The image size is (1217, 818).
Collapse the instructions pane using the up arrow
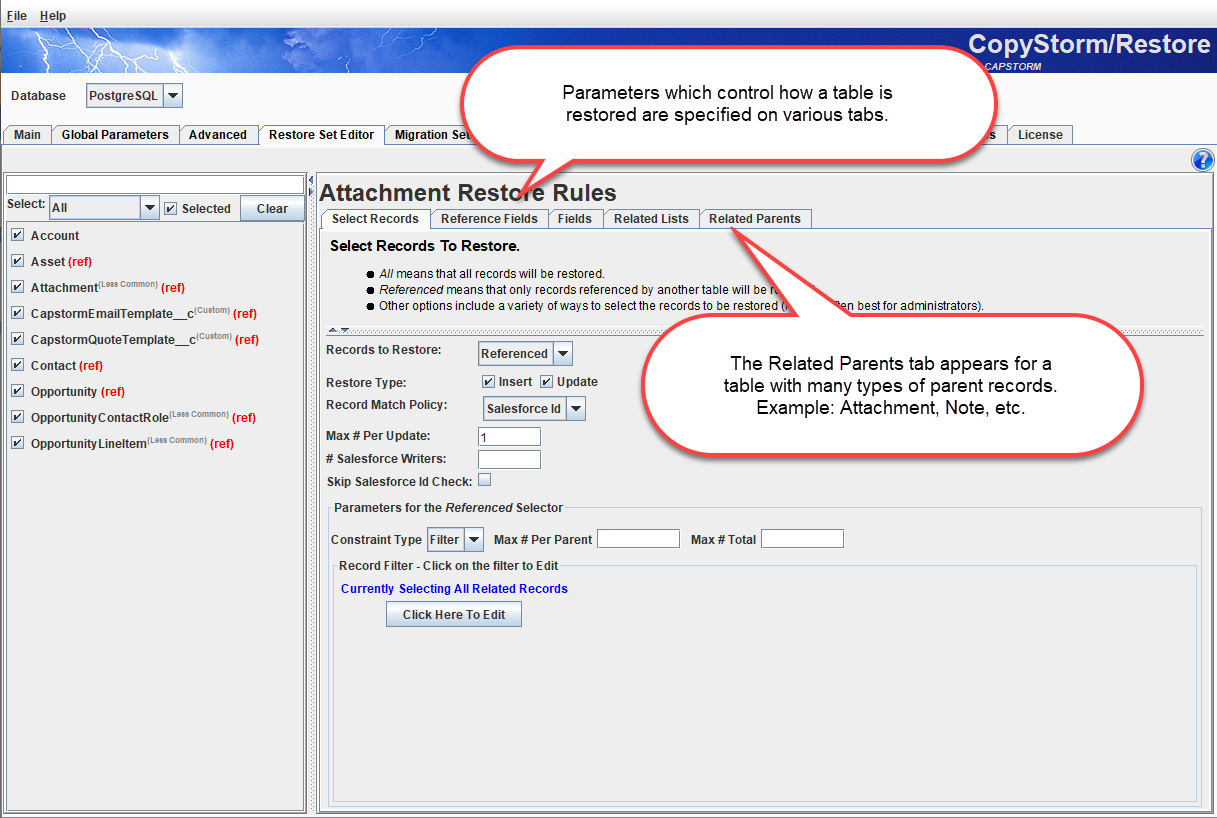[x=333, y=330]
